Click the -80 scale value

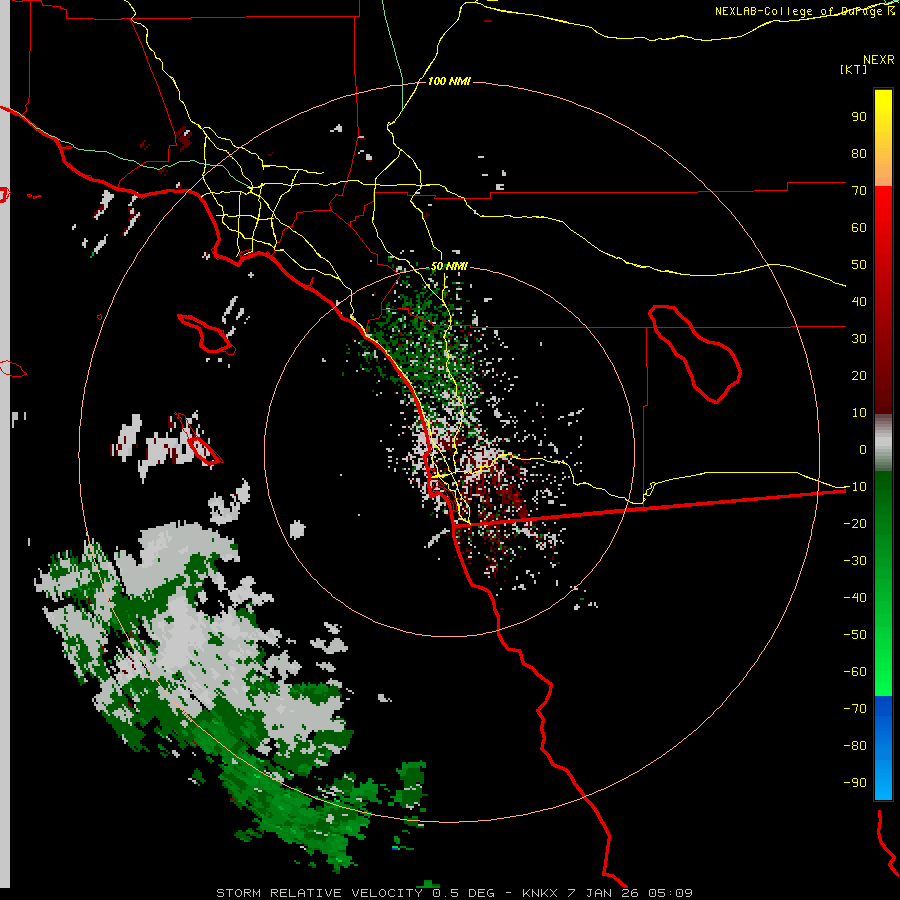tap(855, 746)
